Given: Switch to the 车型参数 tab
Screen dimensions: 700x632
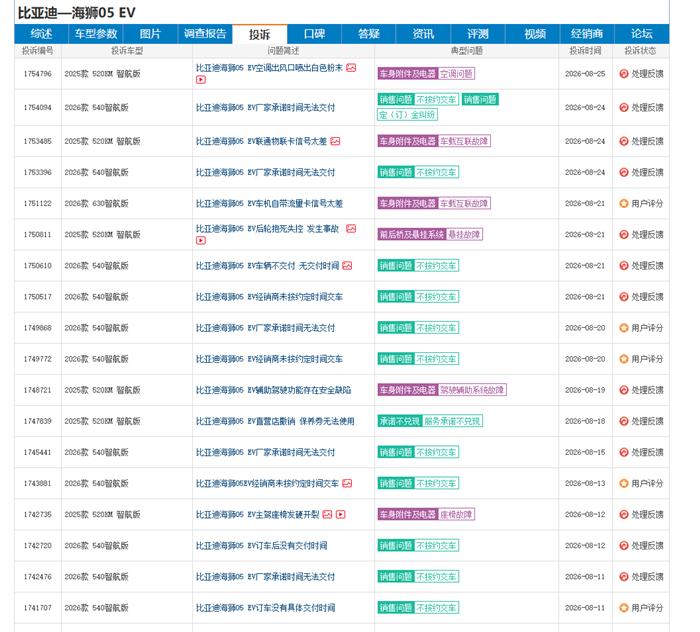Looking at the screenshot, I should click(x=96, y=34).
